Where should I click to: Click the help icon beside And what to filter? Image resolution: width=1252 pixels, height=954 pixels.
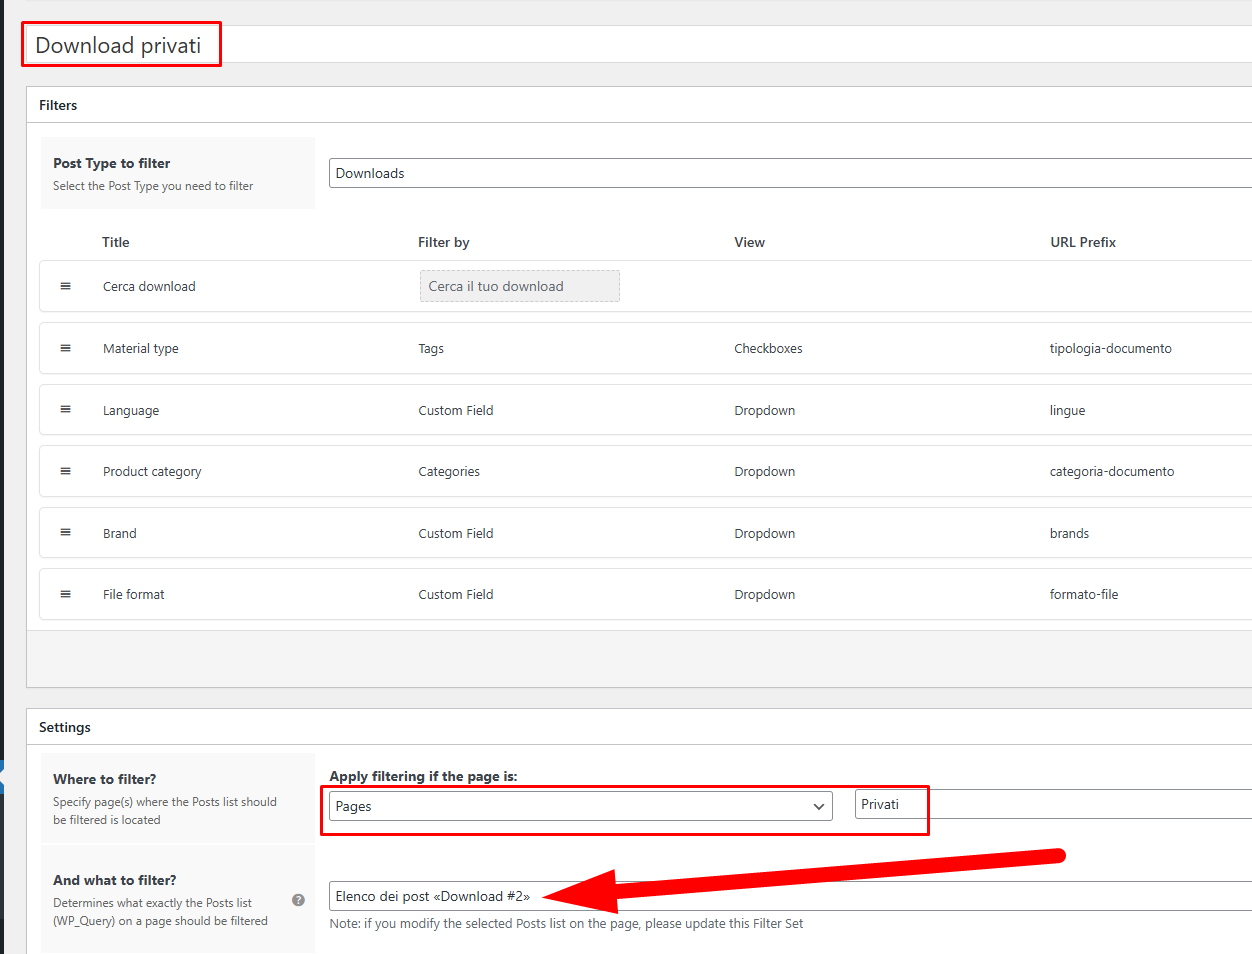298,900
